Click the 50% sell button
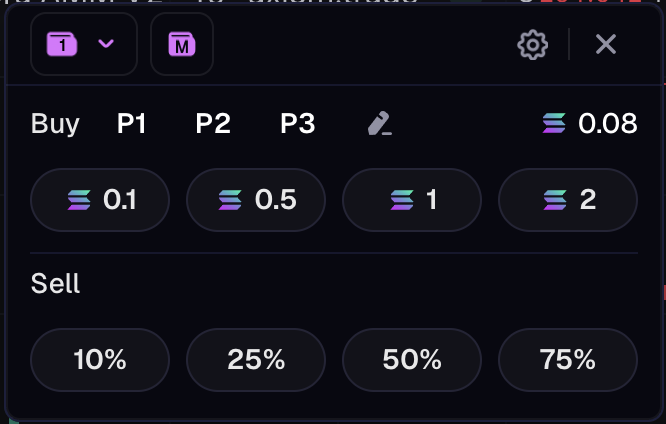 [x=412, y=360]
